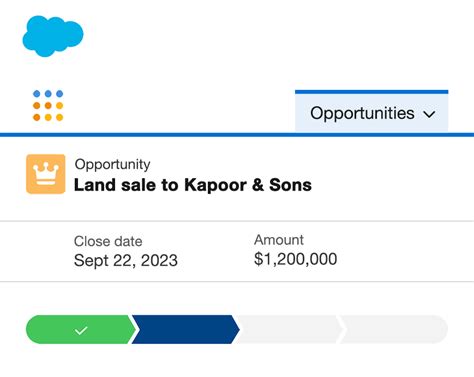Click the white checkmark in green stage
This screenshot has height=377, width=474.
pyautogui.click(x=81, y=330)
